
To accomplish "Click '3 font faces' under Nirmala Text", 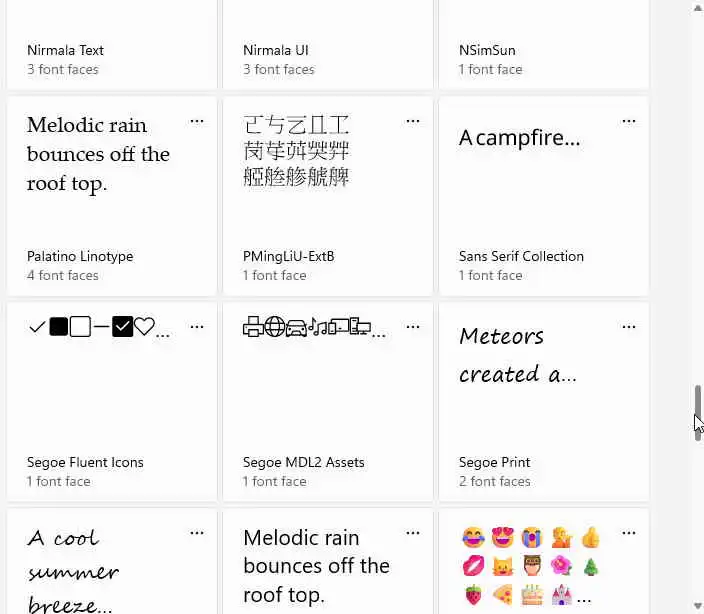I will (62, 69).
